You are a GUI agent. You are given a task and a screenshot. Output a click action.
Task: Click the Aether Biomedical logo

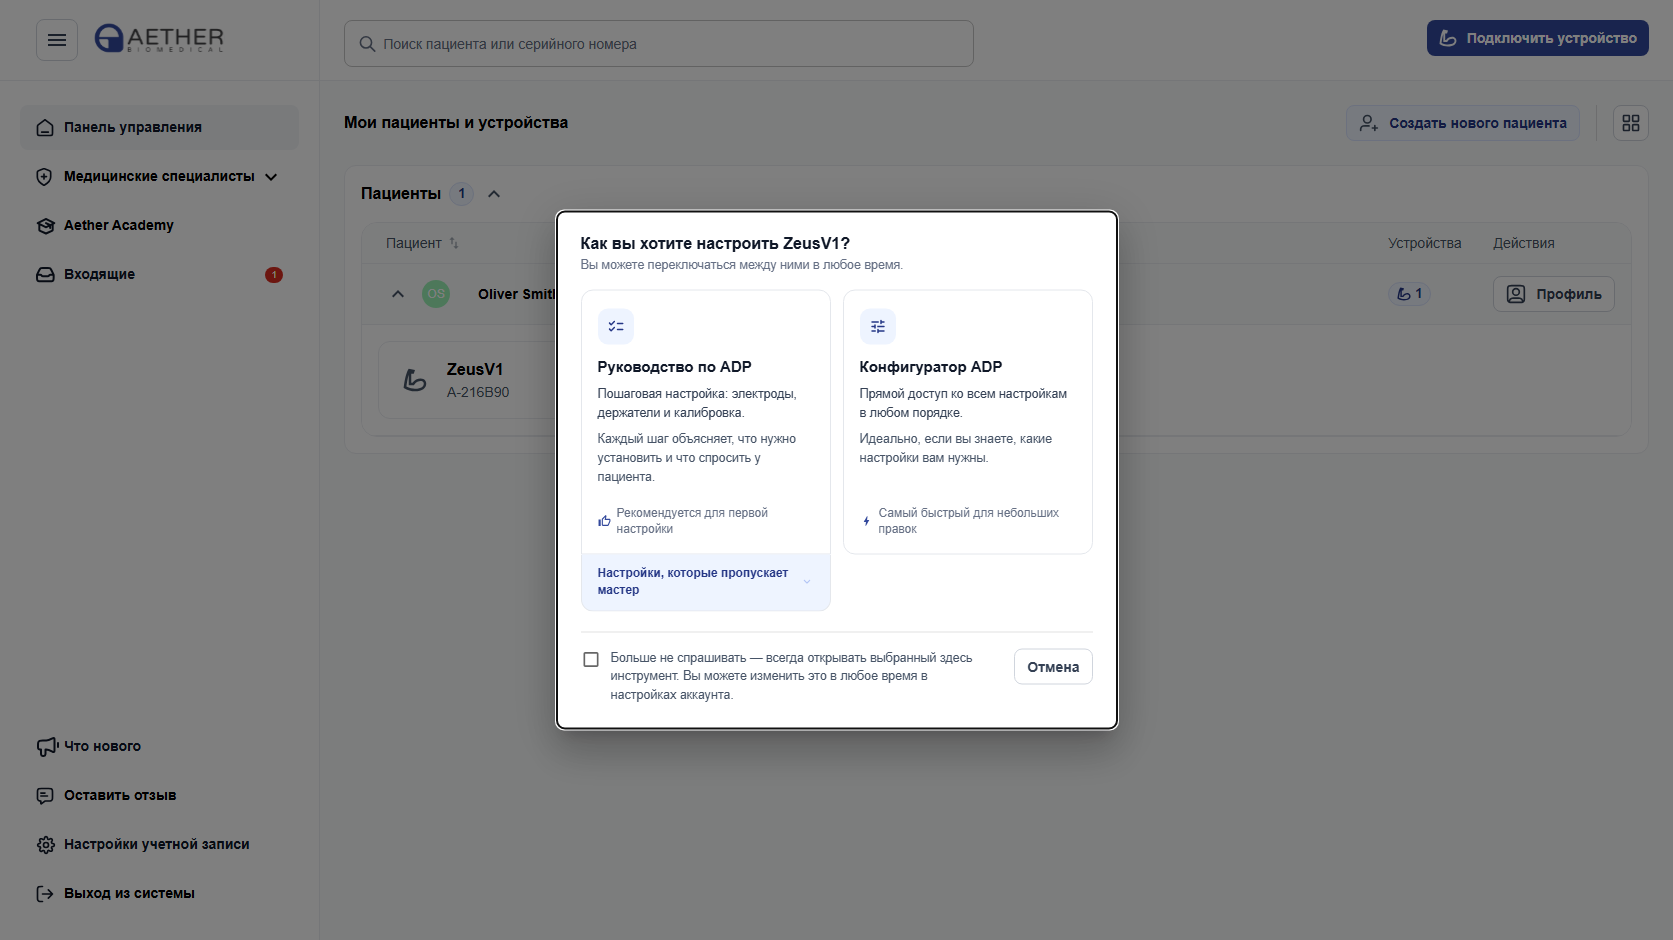[159, 39]
